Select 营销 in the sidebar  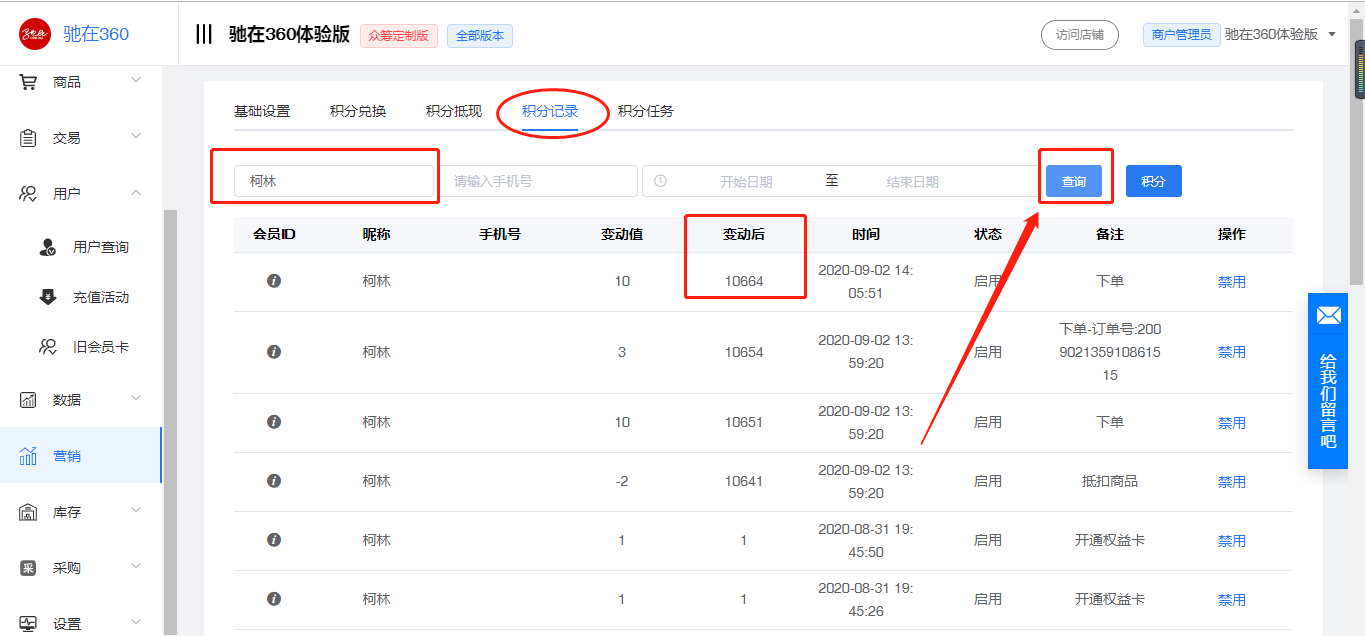click(x=80, y=456)
